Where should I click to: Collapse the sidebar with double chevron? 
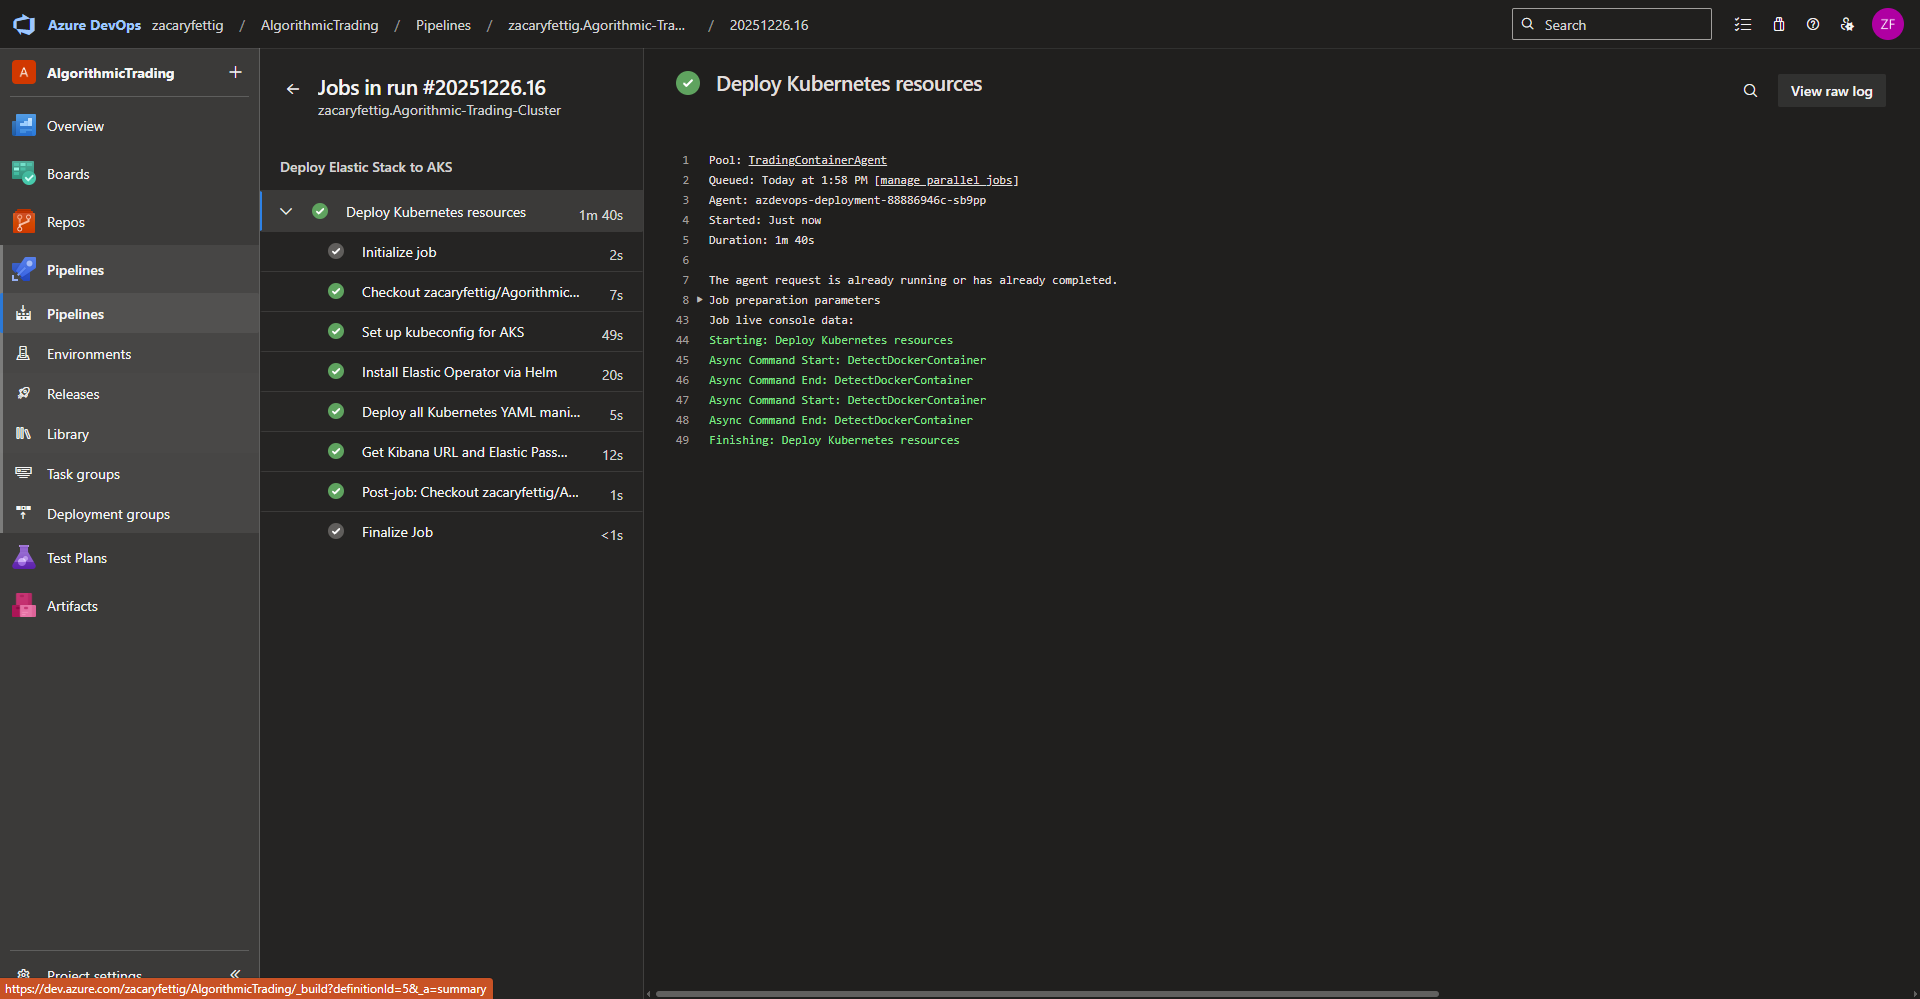click(235, 973)
